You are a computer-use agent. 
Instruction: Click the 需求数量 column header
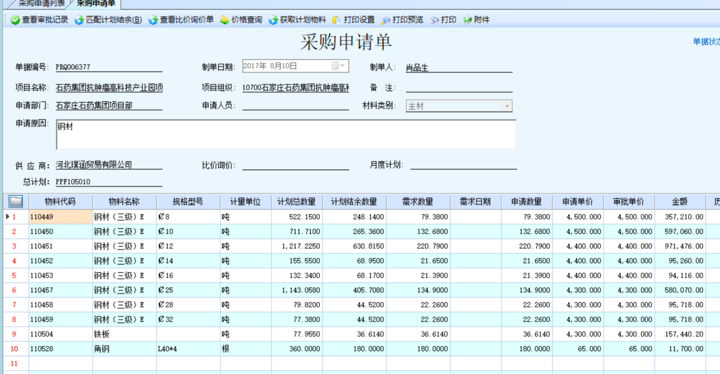click(x=418, y=201)
